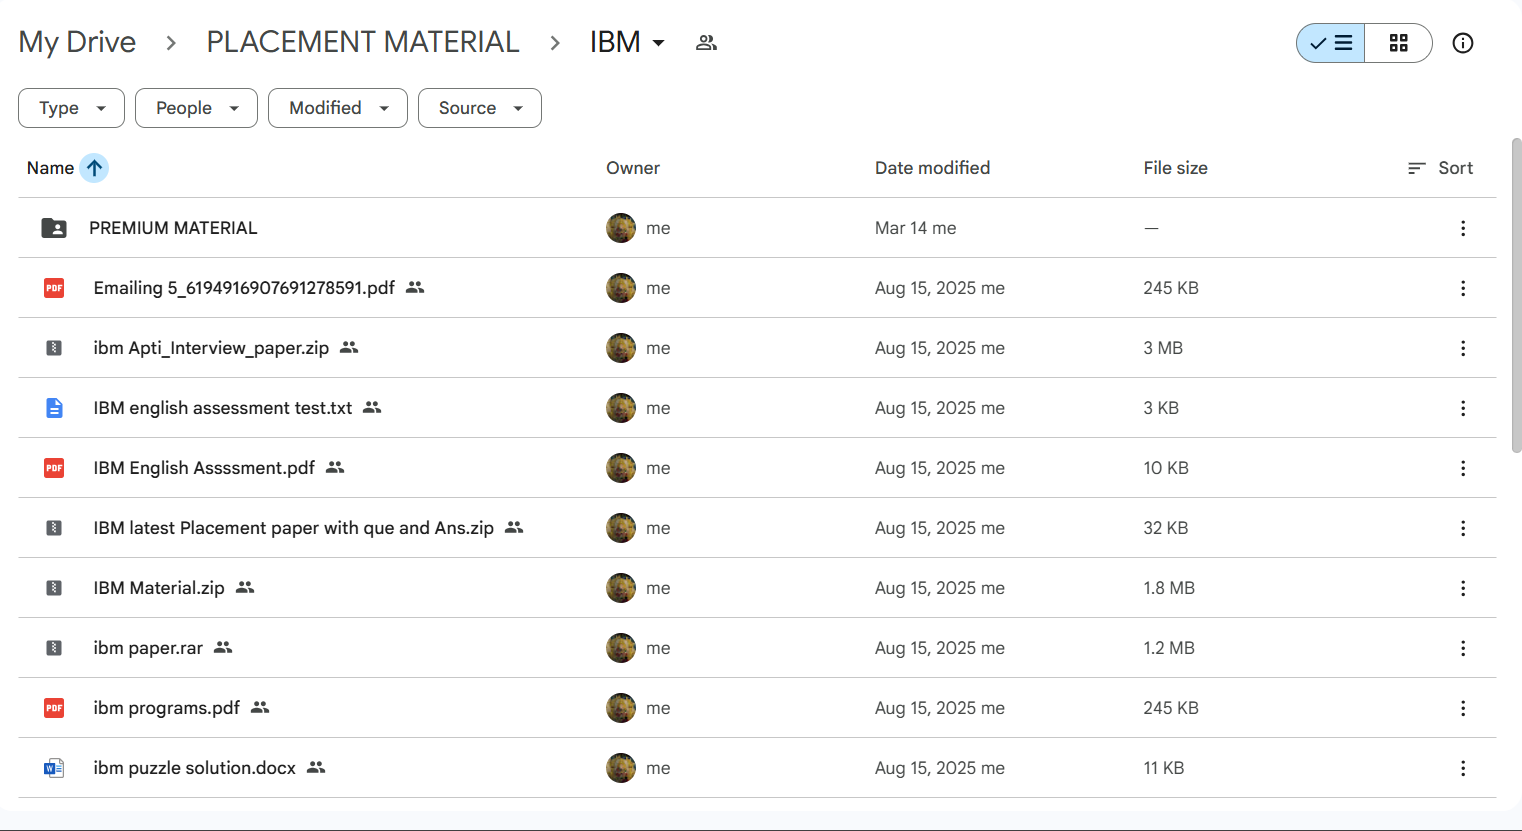Viewport: 1522px width, 831px height.
Task: Click the shared people icon beside IBM breadcrumb
Action: [706, 43]
